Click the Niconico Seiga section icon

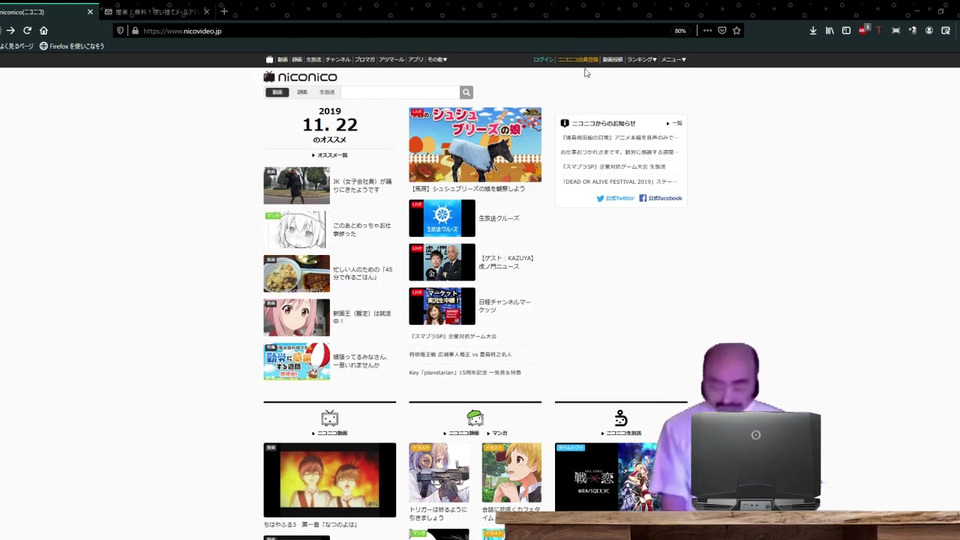click(x=475, y=418)
